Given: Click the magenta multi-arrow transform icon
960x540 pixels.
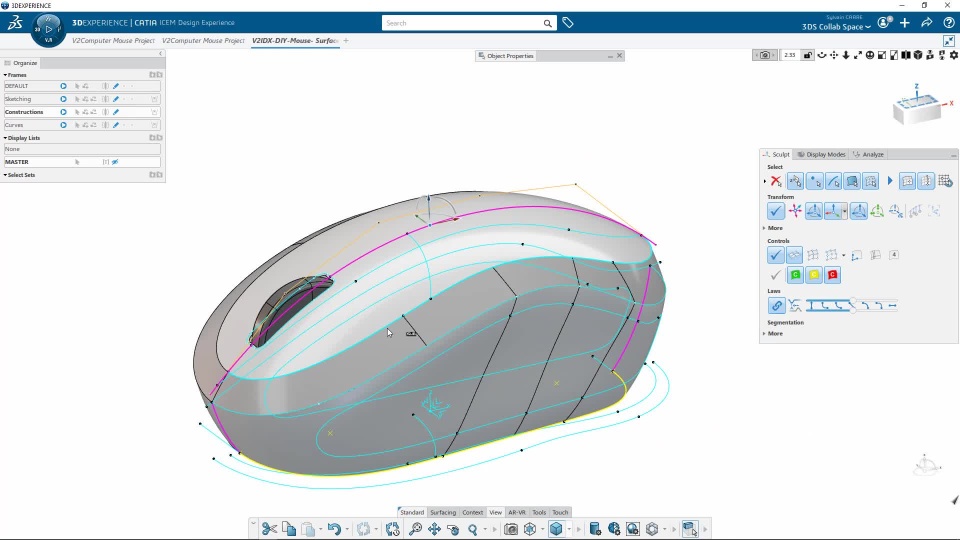Looking at the screenshot, I should point(795,211).
